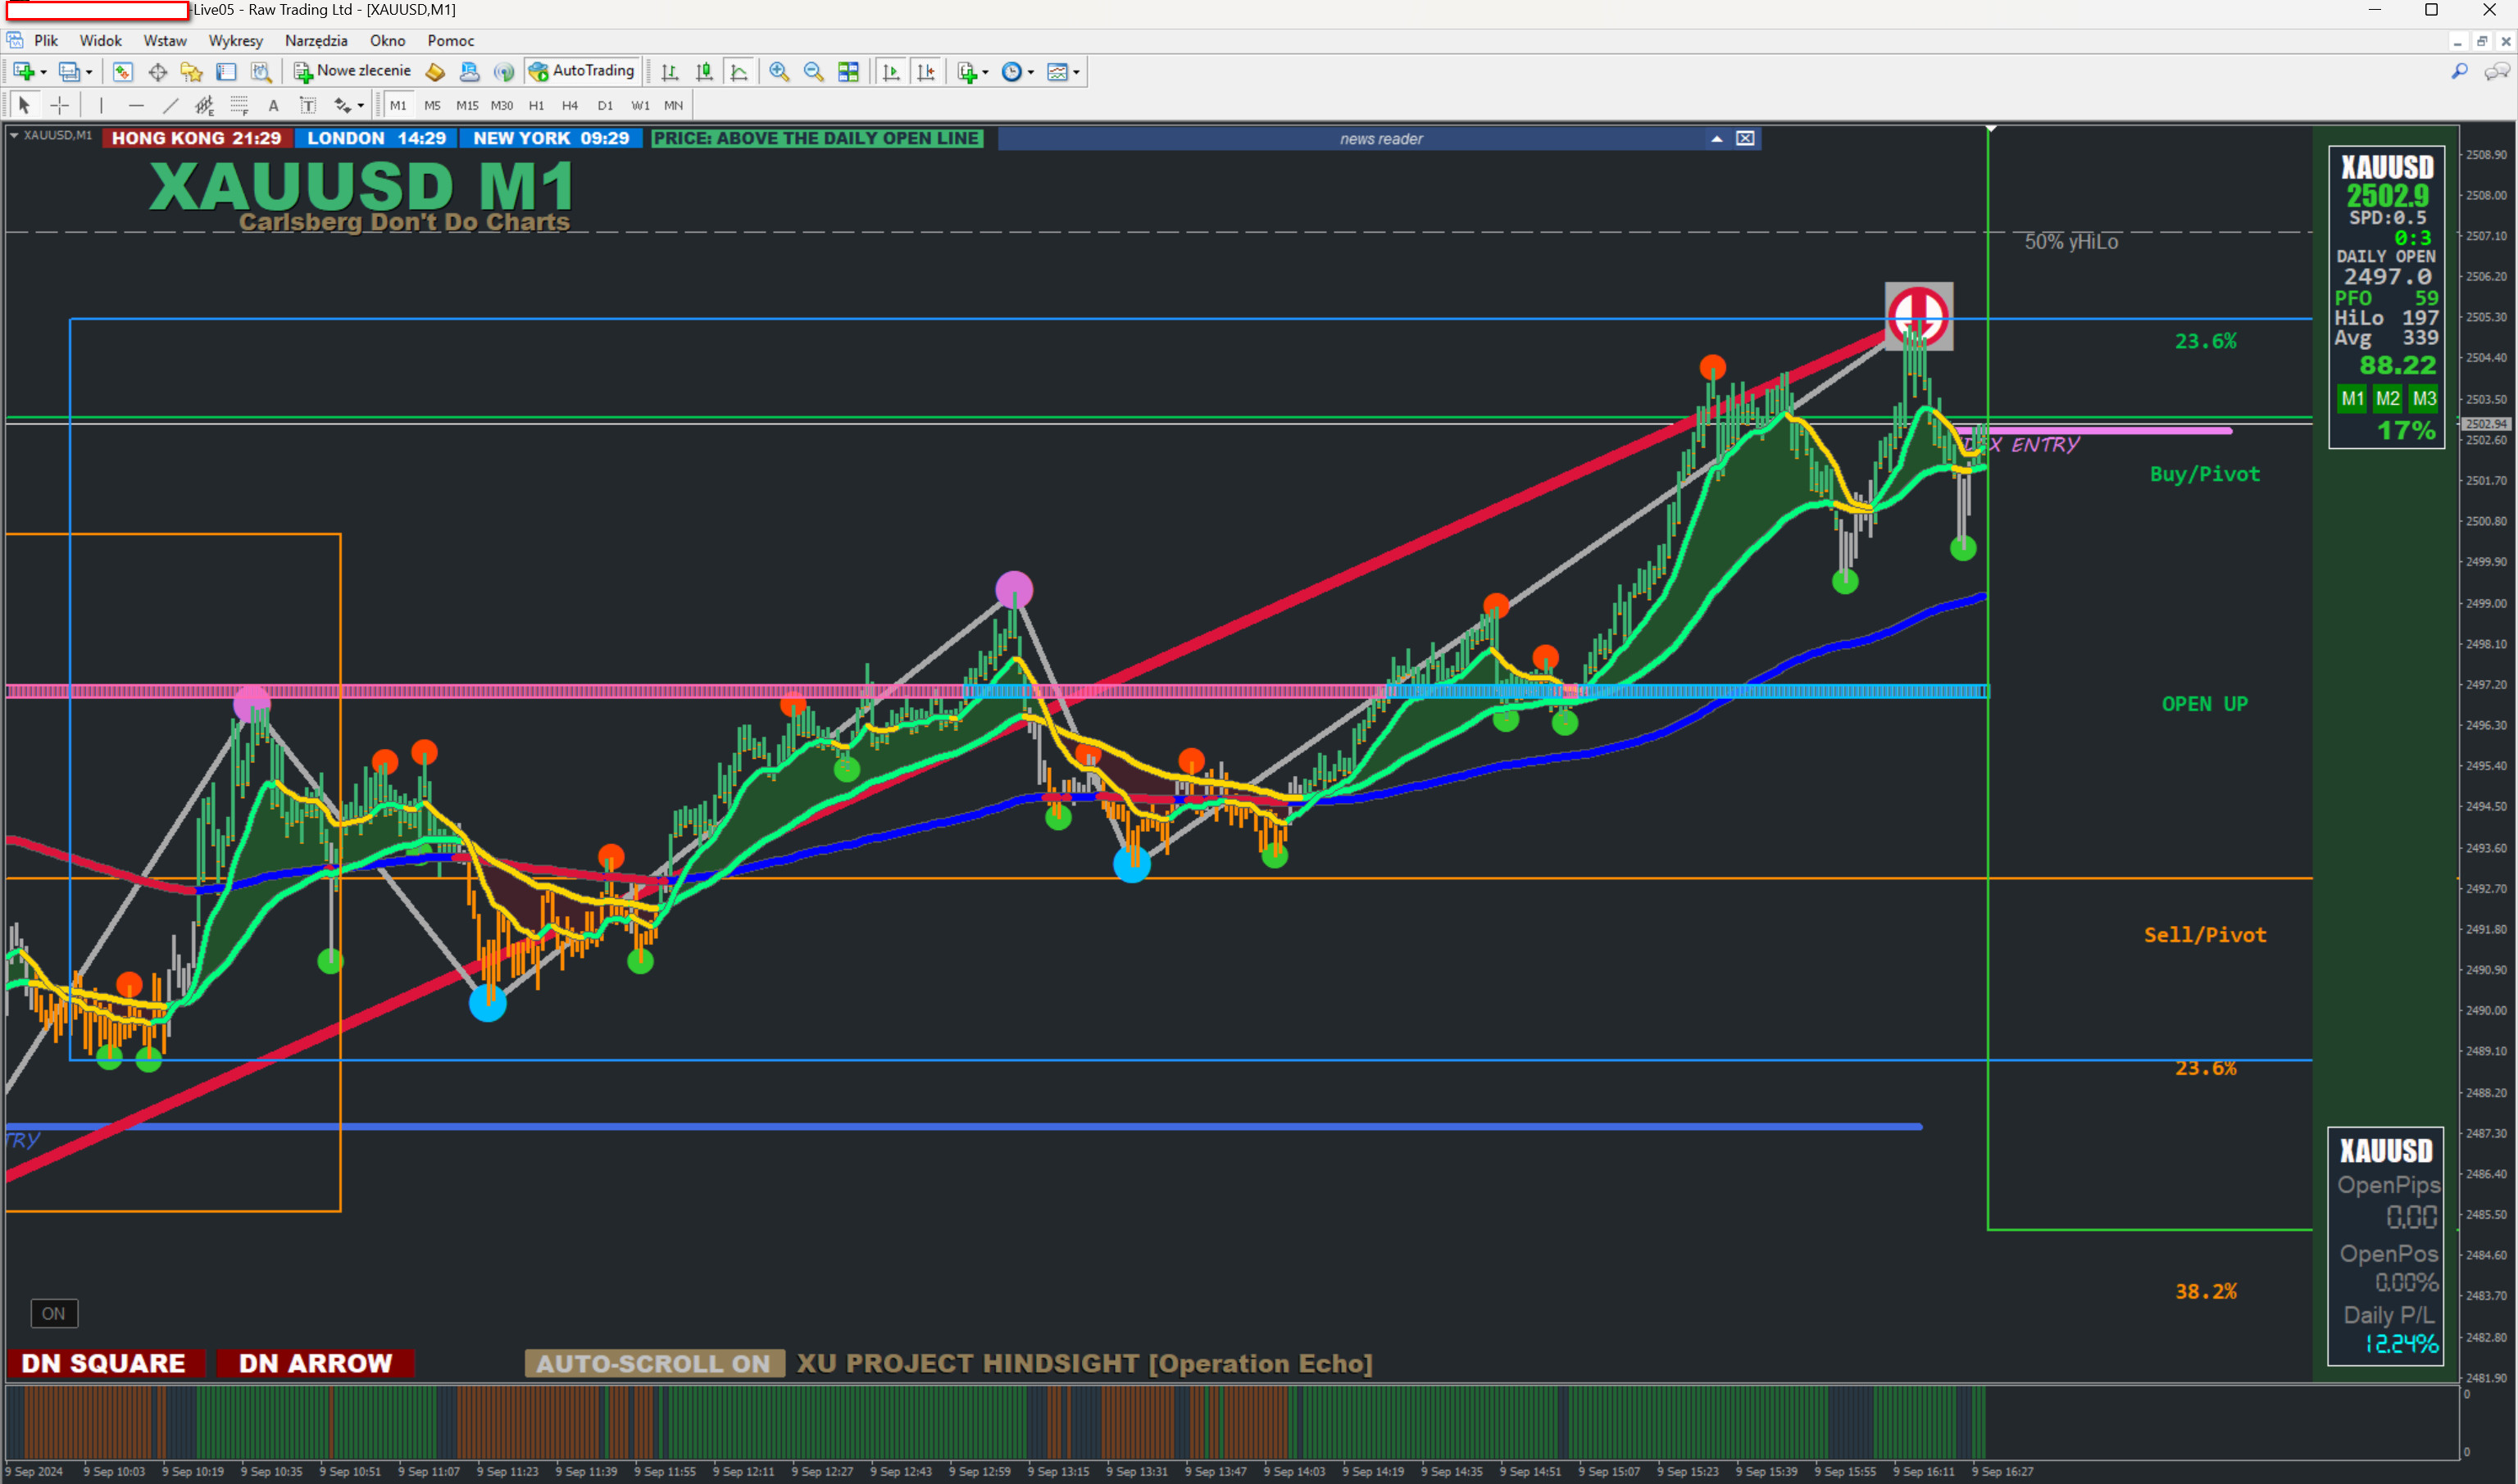This screenshot has height=1484, width=2518.
Task: Select the crosshair cursor tool
Action: pos(60,105)
